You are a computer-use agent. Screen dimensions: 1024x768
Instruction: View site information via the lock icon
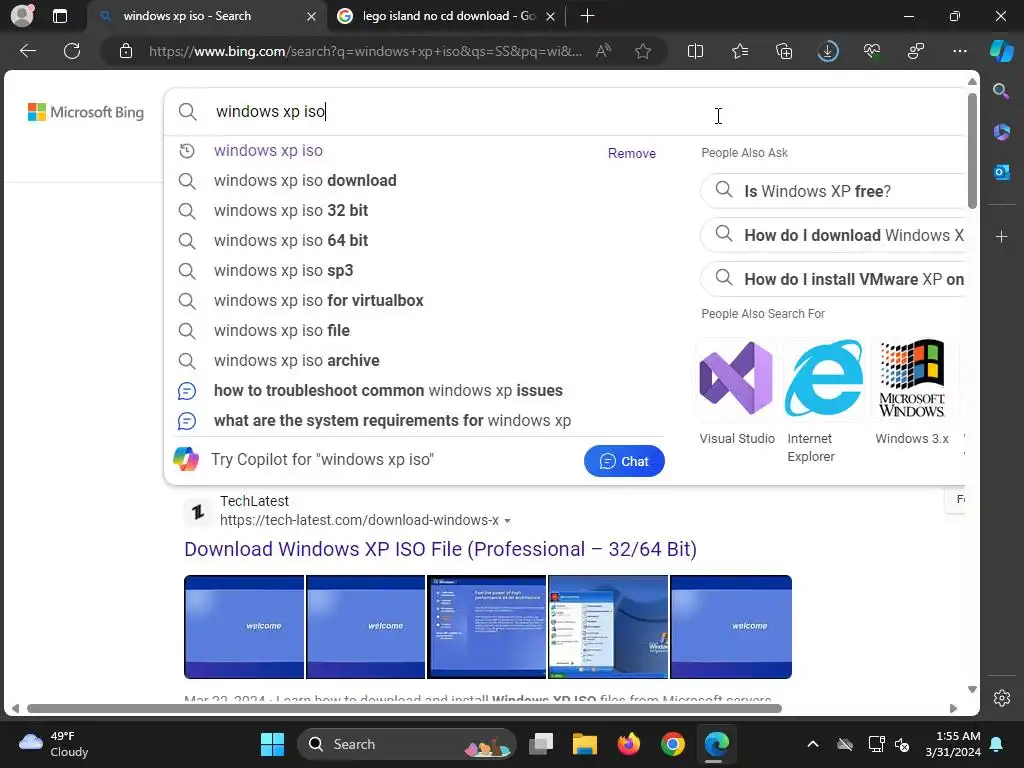pos(126,51)
